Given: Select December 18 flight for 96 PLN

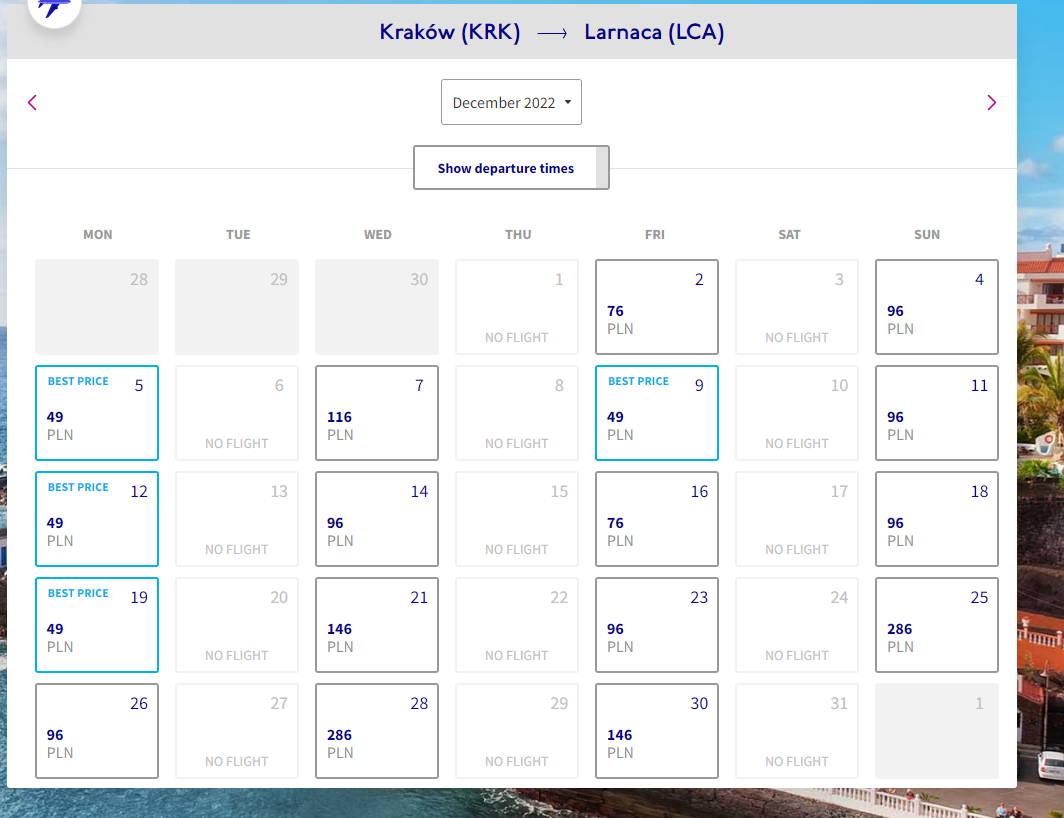Looking at the screenshot, I should (x=936, y=519).
